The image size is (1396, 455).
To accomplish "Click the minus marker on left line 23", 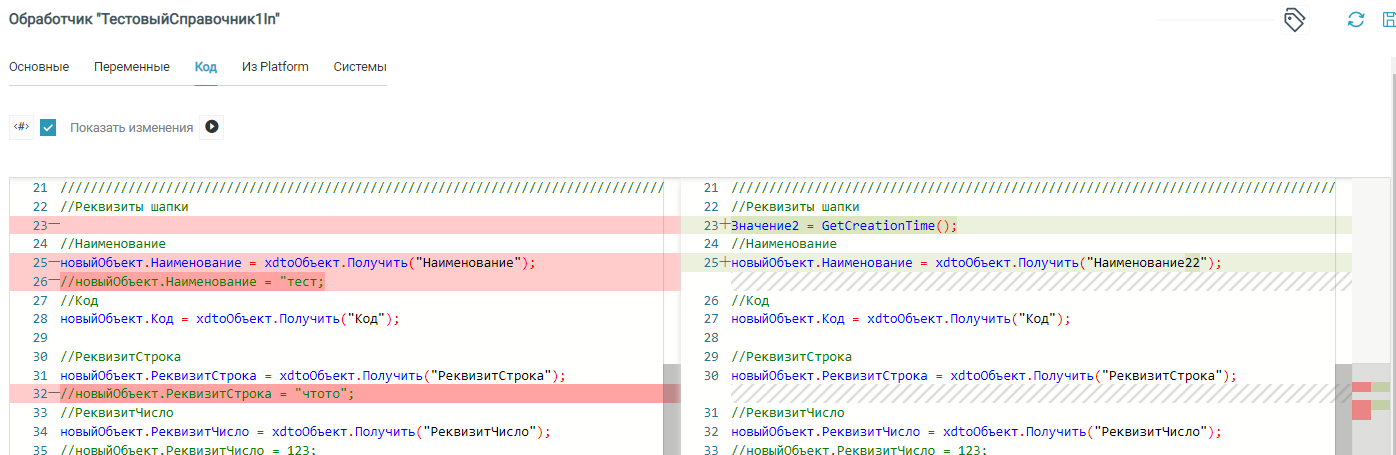I will coord(54,226).
